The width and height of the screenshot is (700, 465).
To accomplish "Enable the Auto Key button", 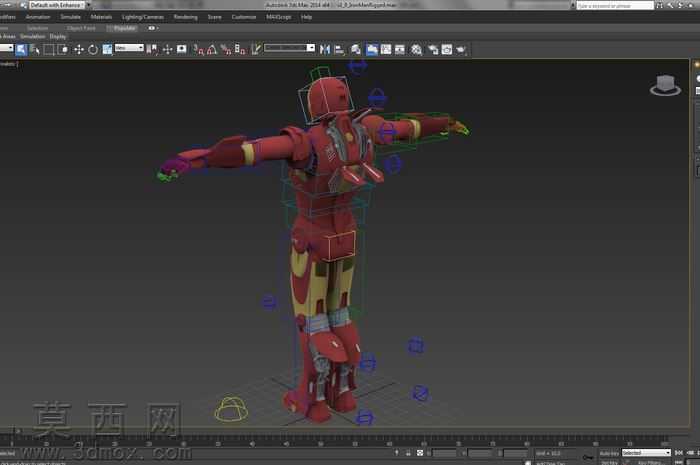I will pos(609,453).
